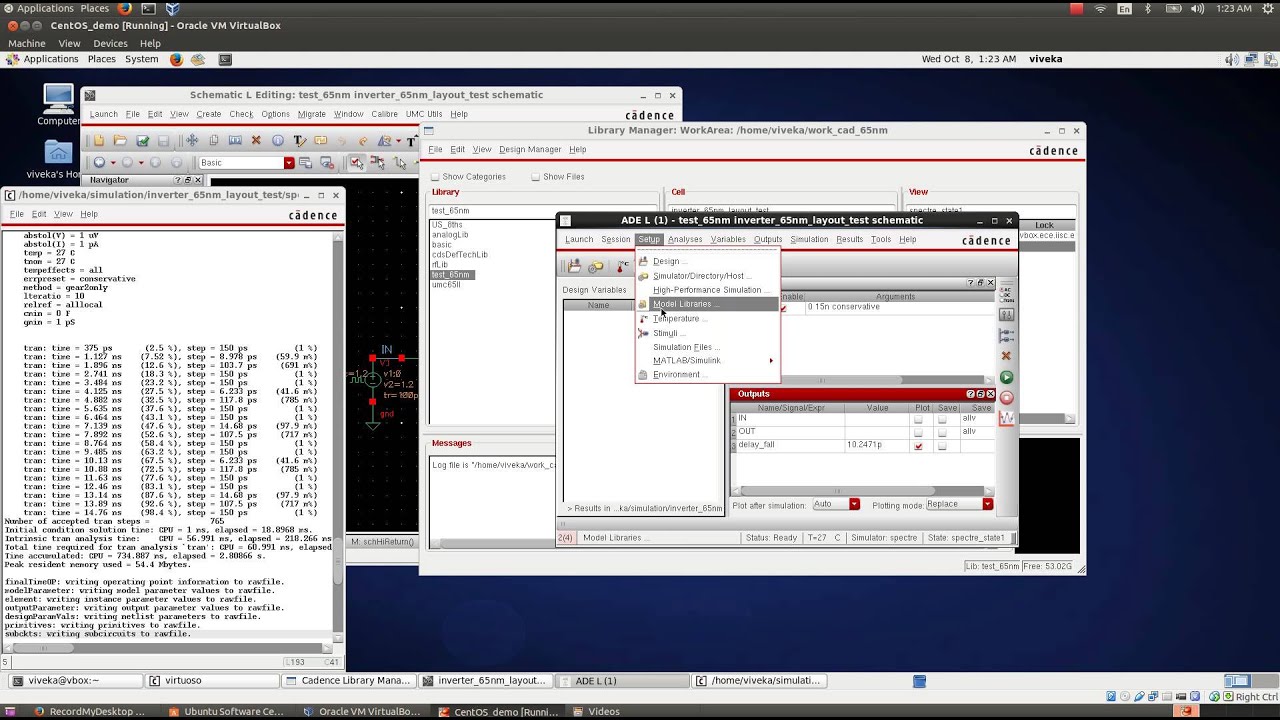Click the ADE temperature toolbar icon

click(621, 266)
